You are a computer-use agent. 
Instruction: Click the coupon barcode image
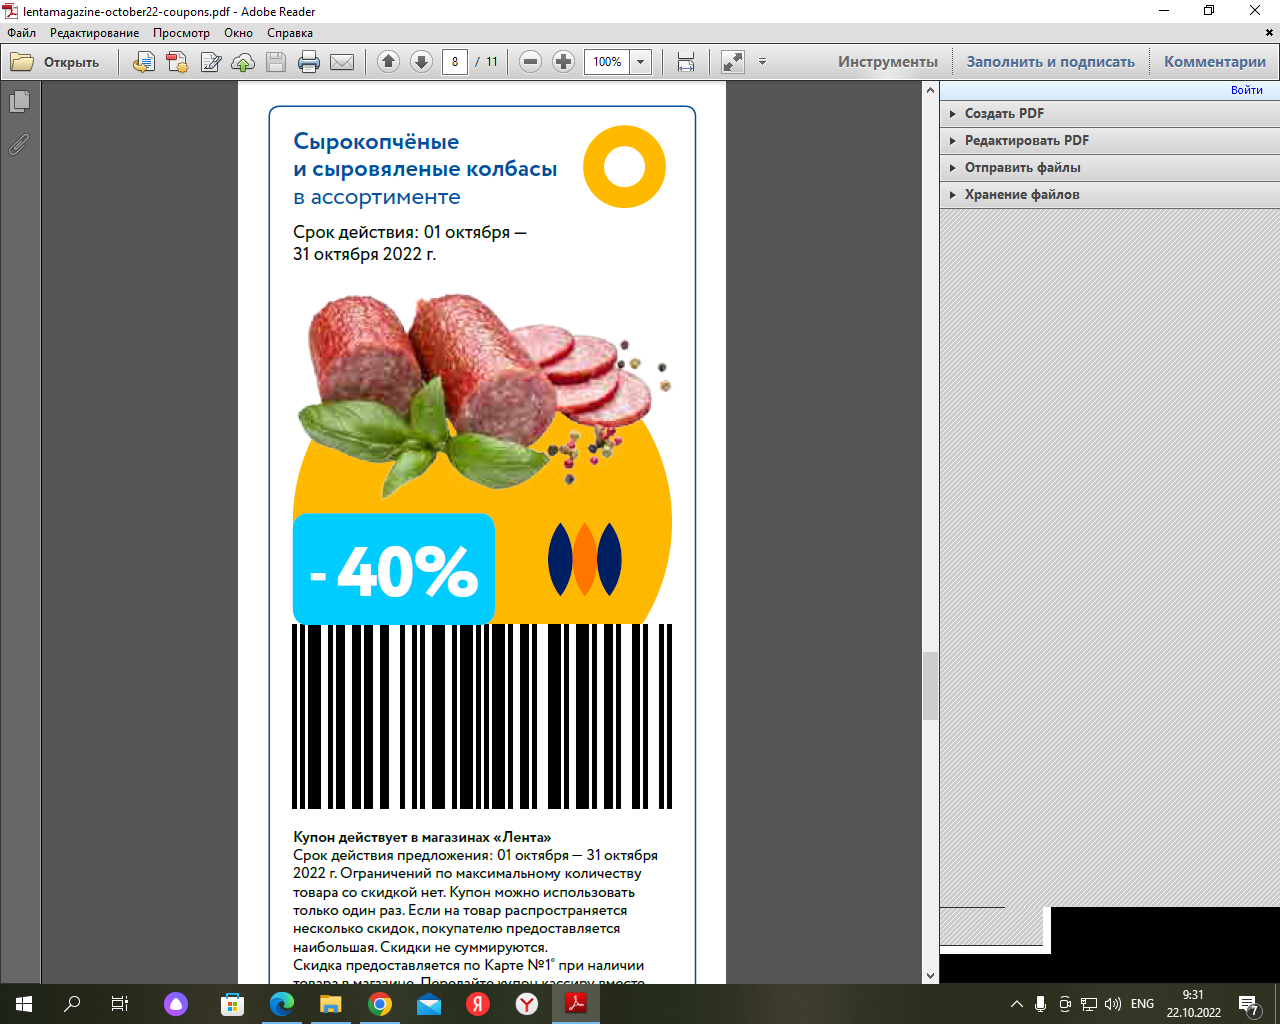482,716
